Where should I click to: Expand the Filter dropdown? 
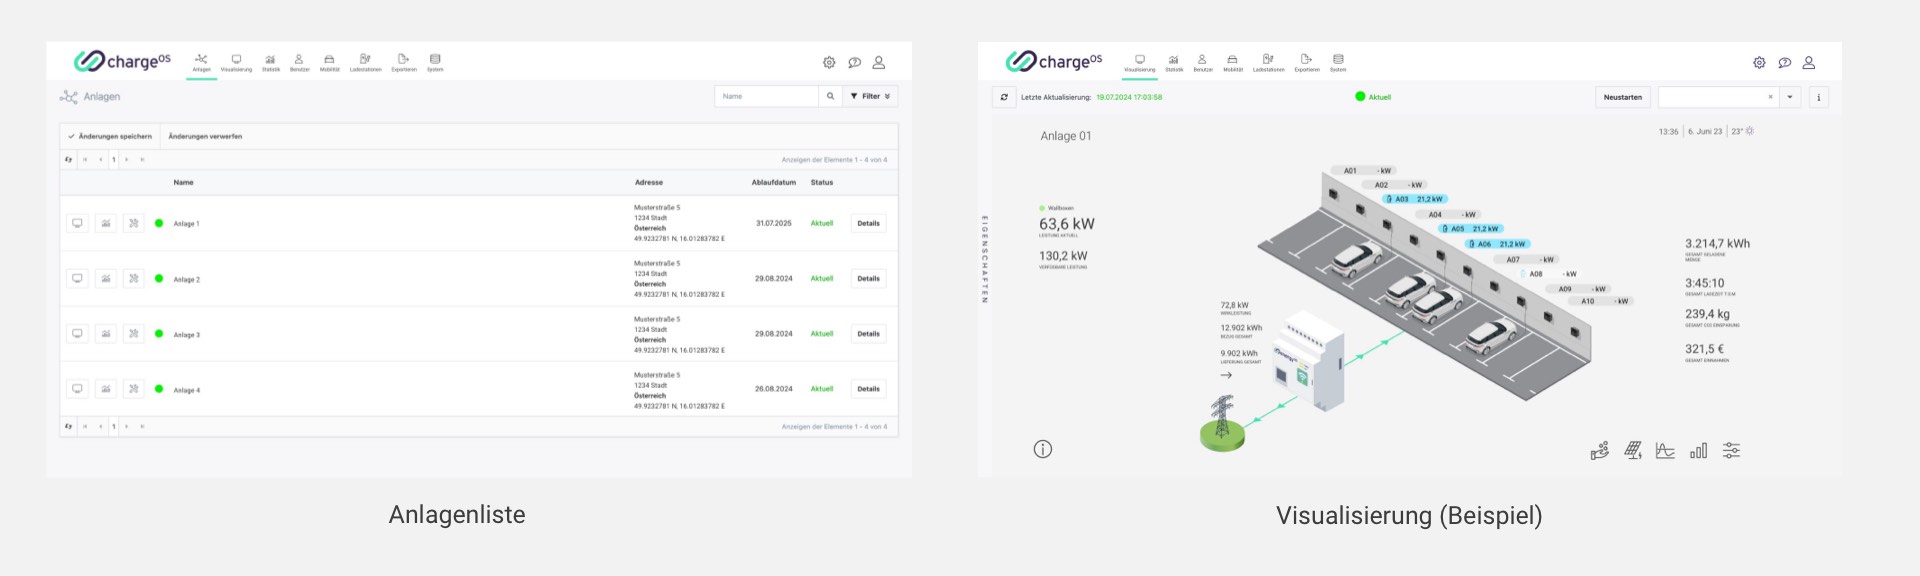[x=870, y=96]
